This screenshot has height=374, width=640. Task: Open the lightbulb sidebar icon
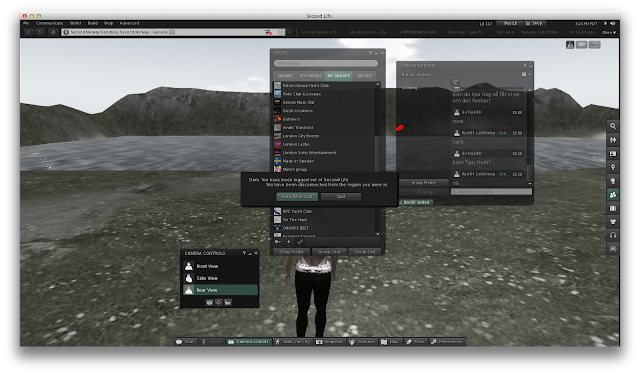[613, 180]
